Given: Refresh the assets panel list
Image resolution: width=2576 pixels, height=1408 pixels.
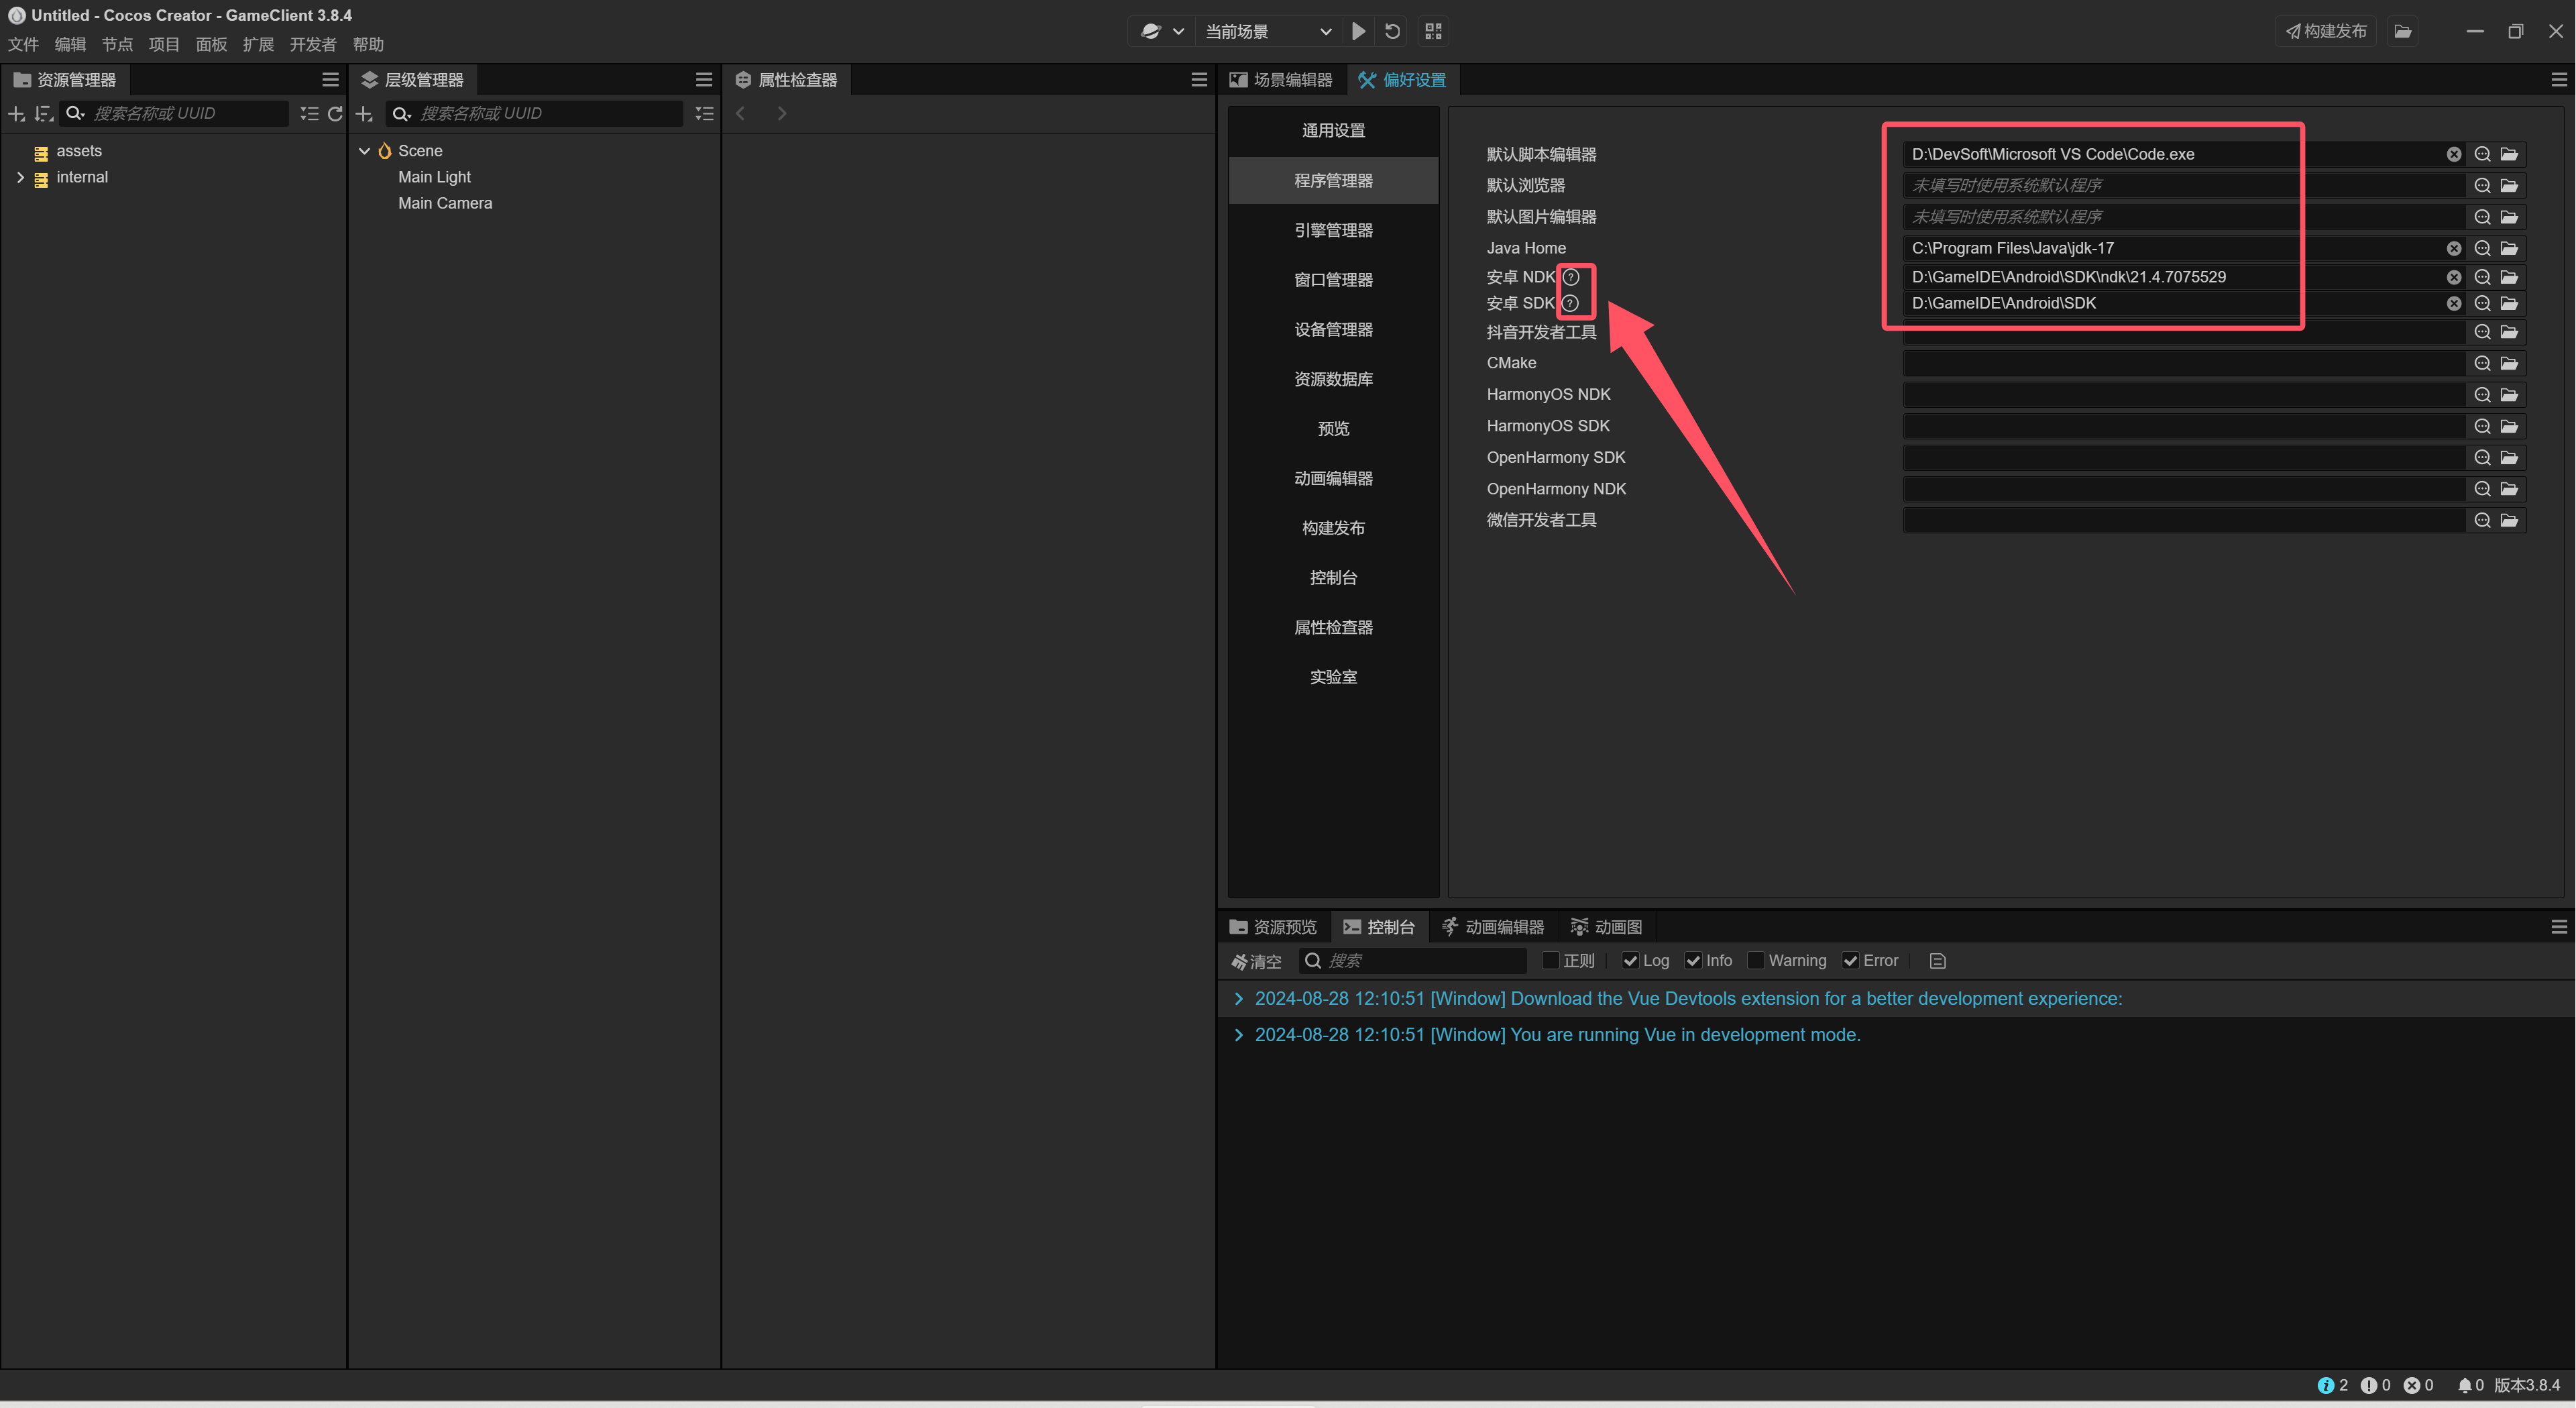Looking at the screenshot, I should (335, 114).
